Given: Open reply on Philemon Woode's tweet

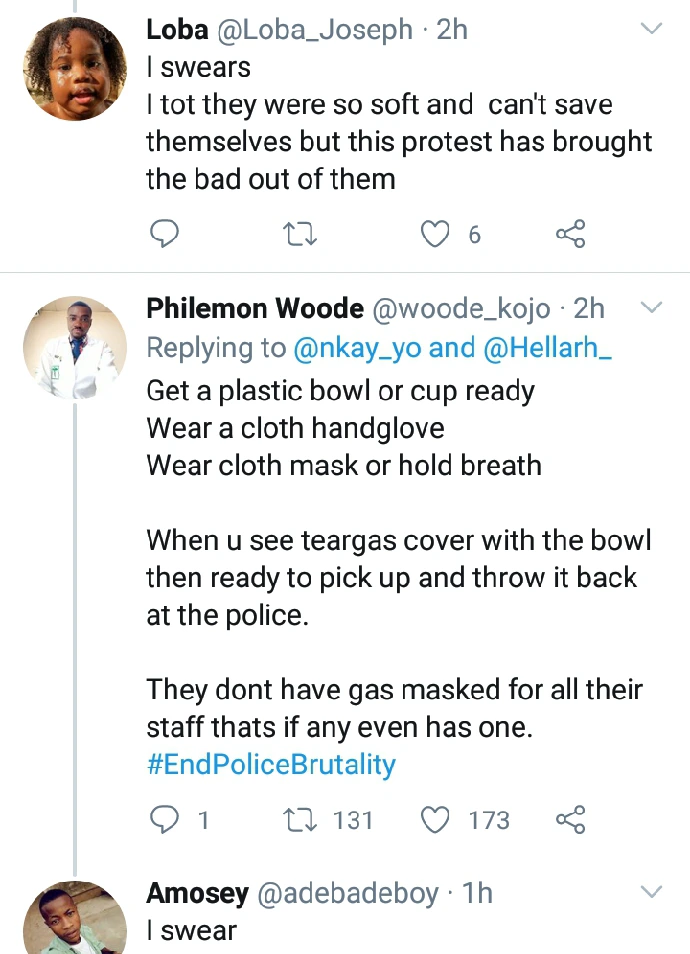Looking at the screenshot, I should [163, 820].
